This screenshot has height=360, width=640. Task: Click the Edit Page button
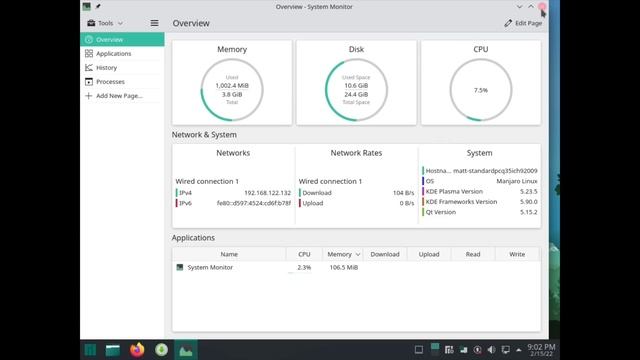(x=523, y=23)
